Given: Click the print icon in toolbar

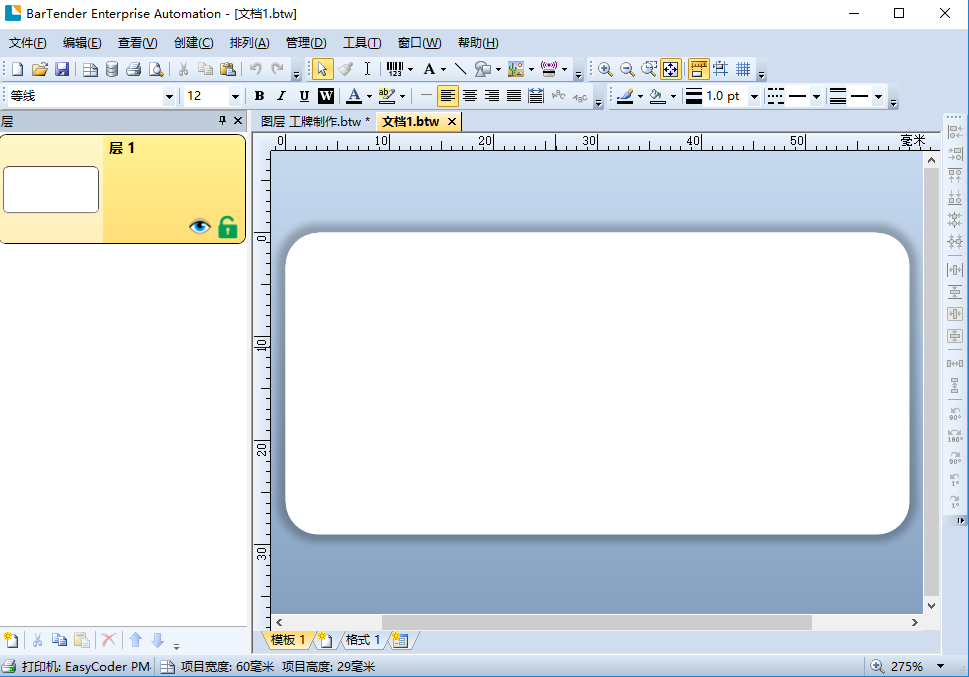Looking at the screenshot, I should (133, 69).
